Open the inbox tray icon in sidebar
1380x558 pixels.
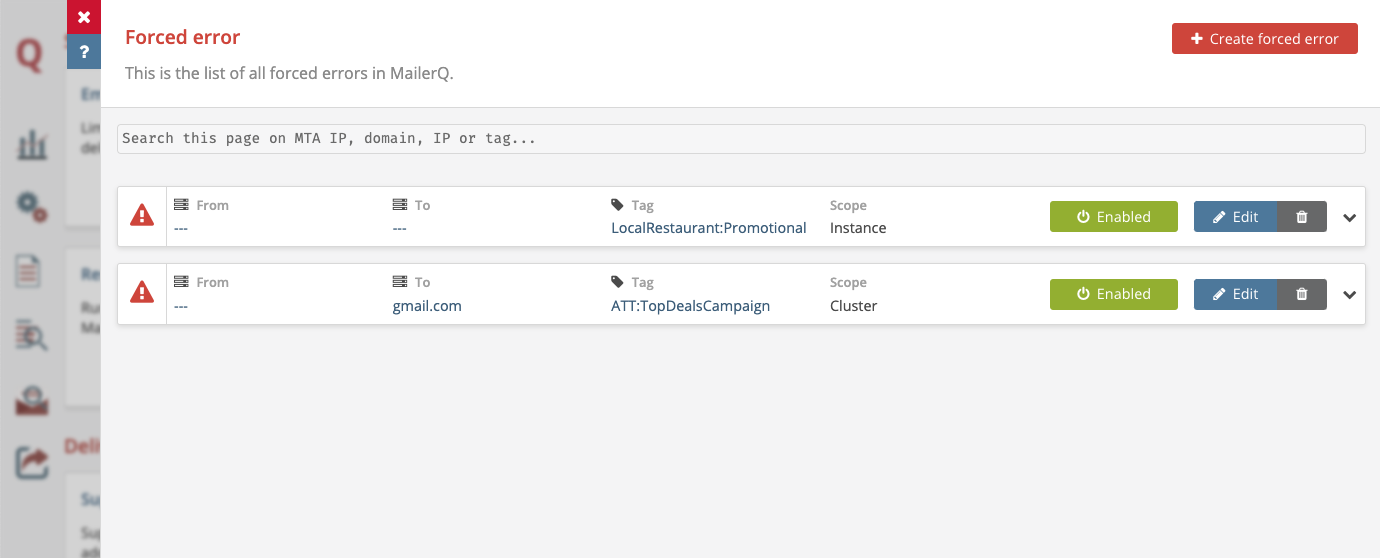32,400
